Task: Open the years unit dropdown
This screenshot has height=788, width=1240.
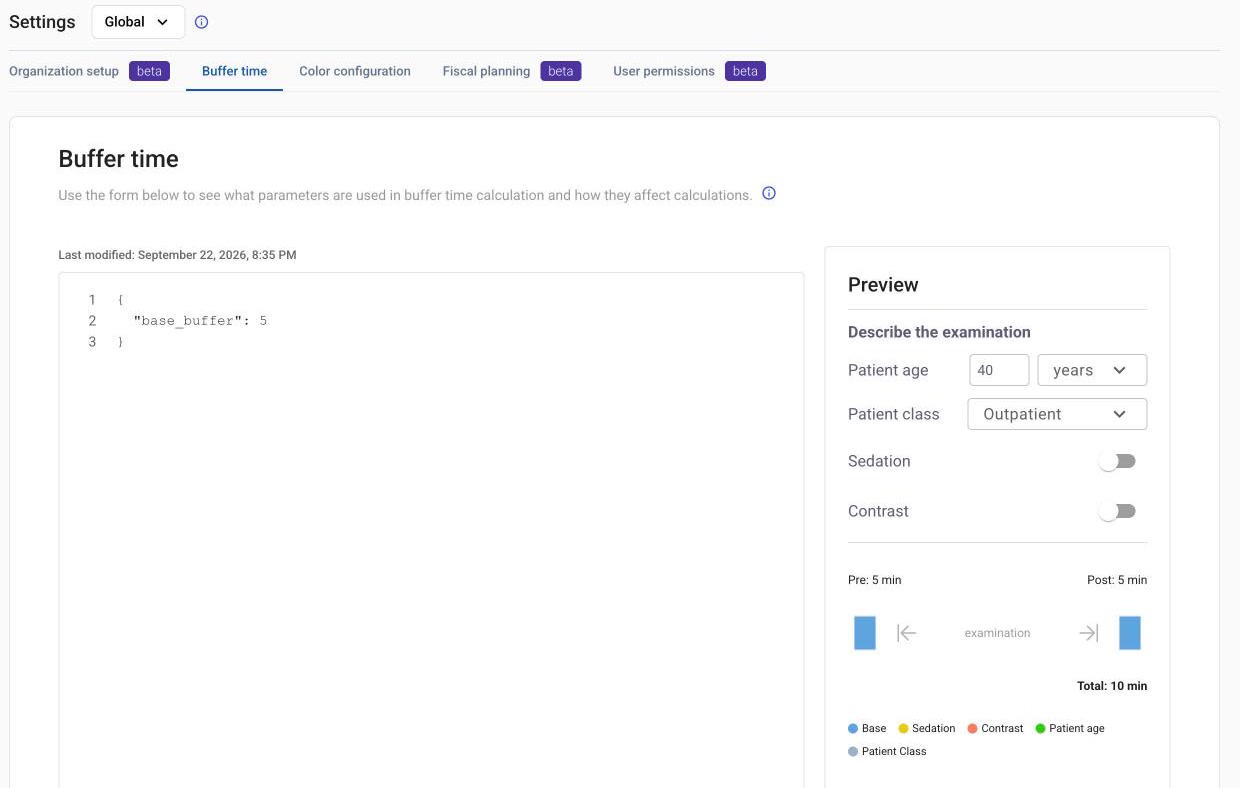Action: click(x=1092, y=370)
